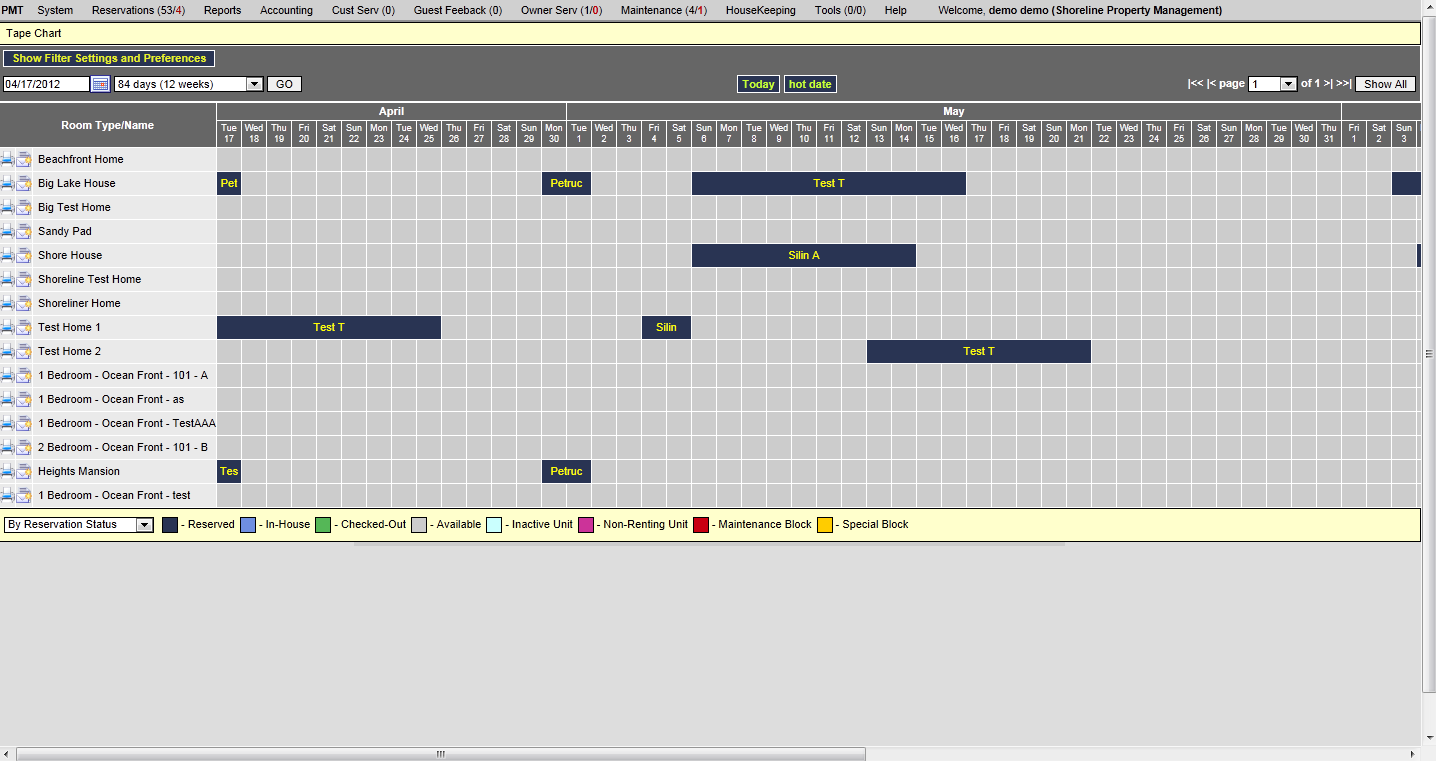This screenshot has width=1436, height=761.
Task: Click the email icon for Test Home 1
Action: [x=24, y=327]
